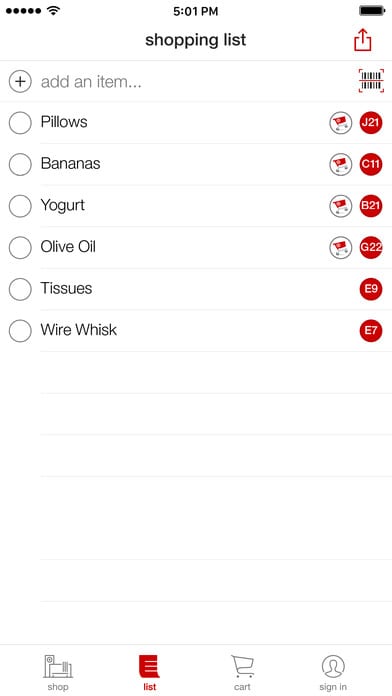Tap the plus icon to add item
392x696 pixels.
pos(20,82)
